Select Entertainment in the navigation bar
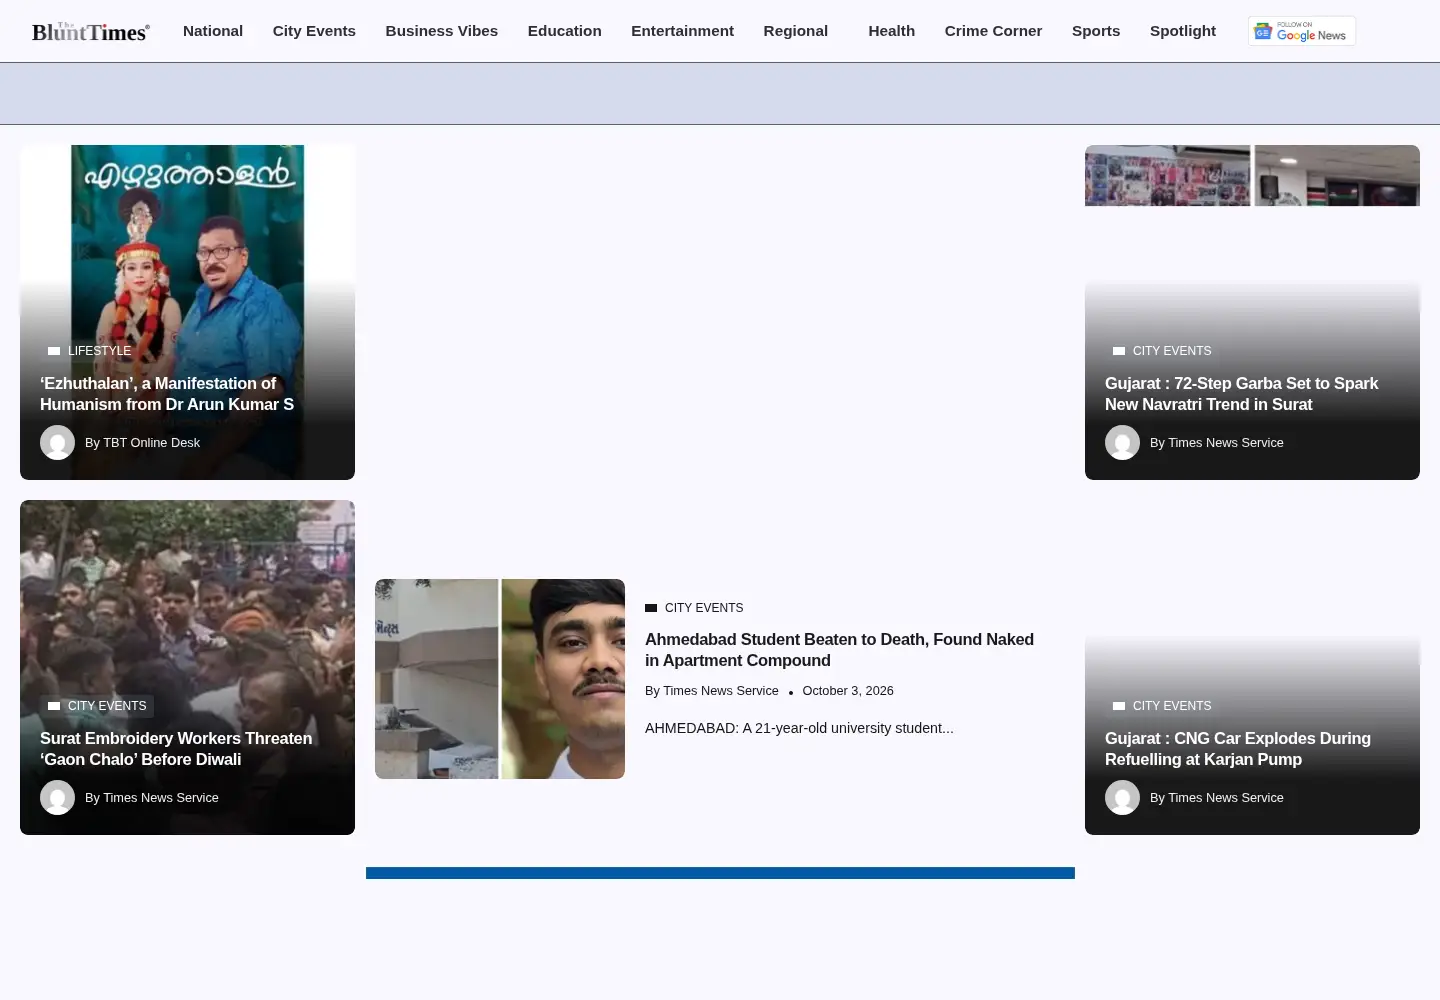1440x1000 pixels. 683,31
